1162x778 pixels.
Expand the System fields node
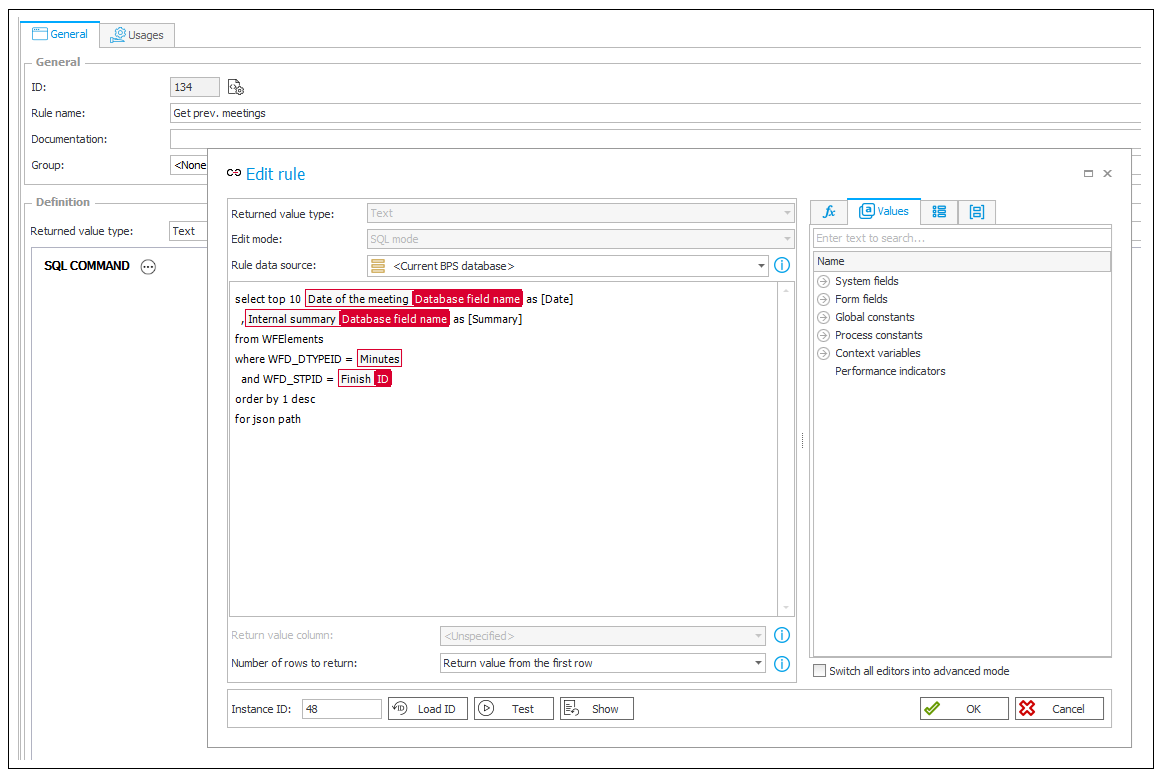(824, 281)
